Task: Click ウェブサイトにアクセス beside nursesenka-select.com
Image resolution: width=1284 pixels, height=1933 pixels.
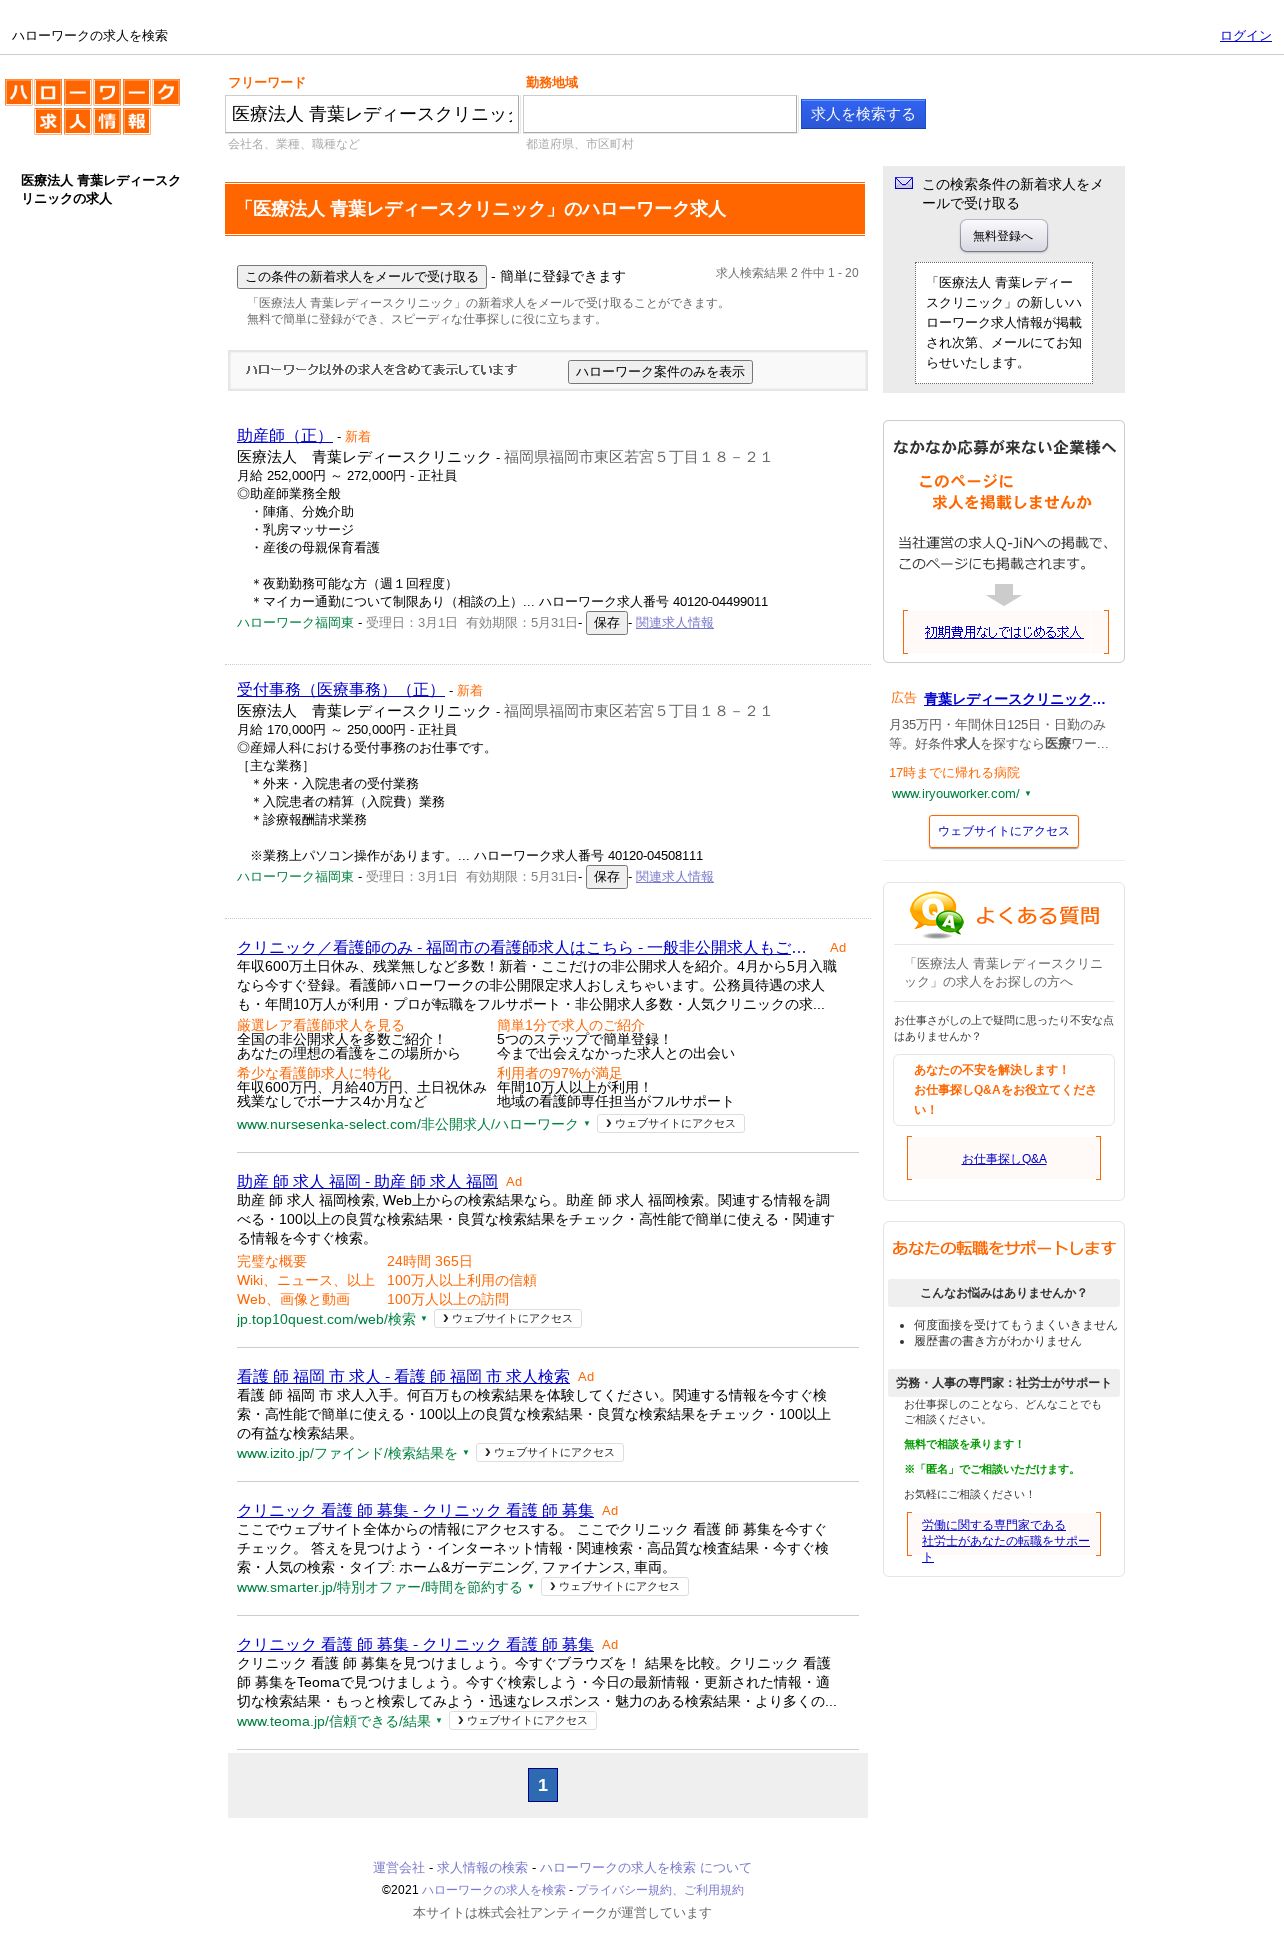Action: [671, 1124]
